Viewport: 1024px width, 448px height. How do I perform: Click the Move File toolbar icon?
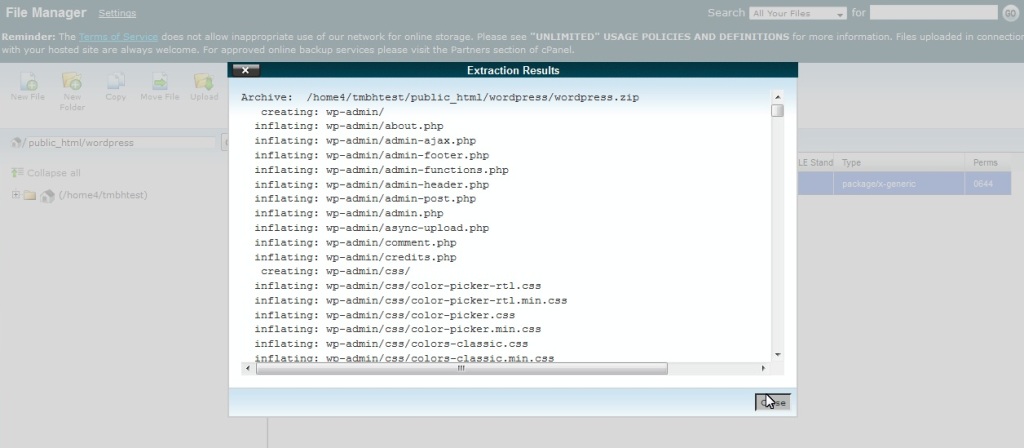pyautogui.click(x=159, y=82)
